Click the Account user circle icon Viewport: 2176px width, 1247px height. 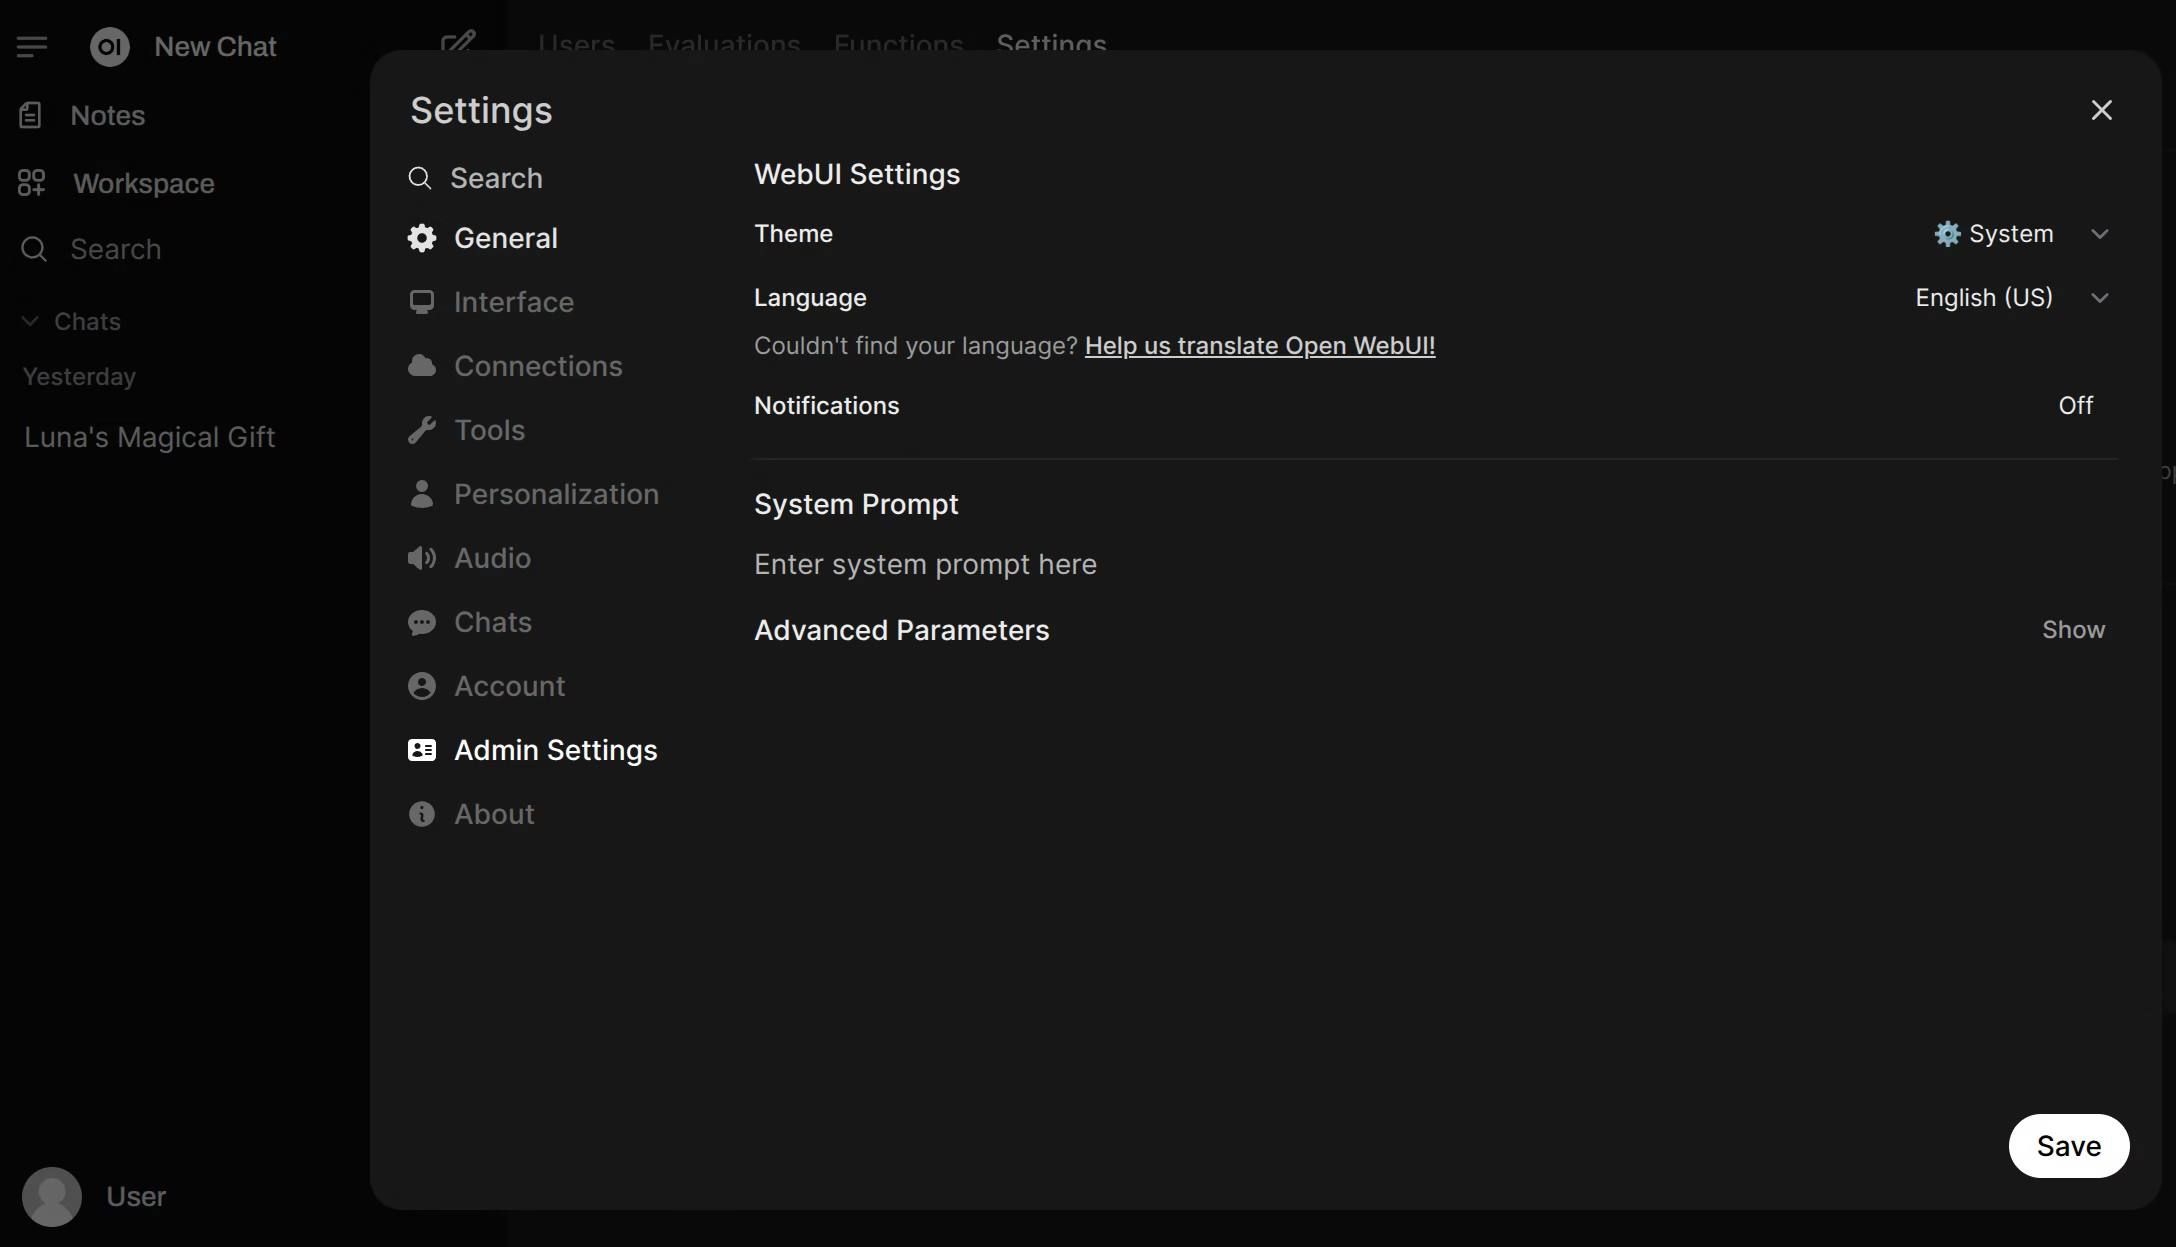tap(422, 686)
